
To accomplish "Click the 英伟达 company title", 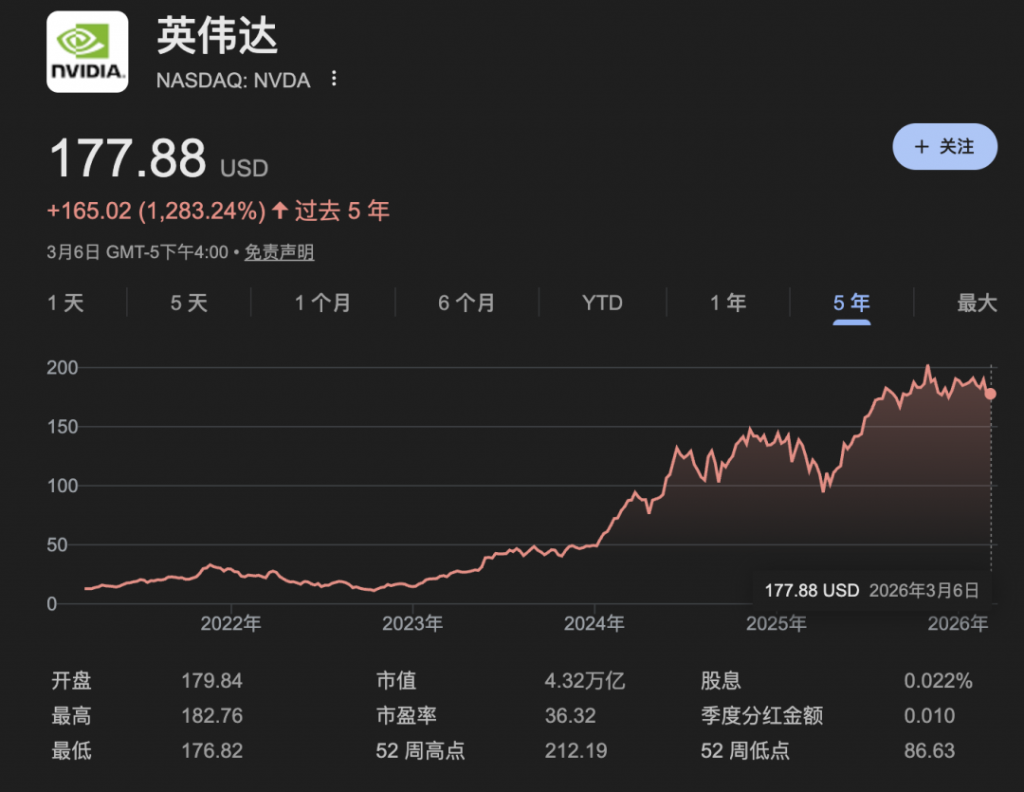I will pyautogui.click(x=217, y=37).
